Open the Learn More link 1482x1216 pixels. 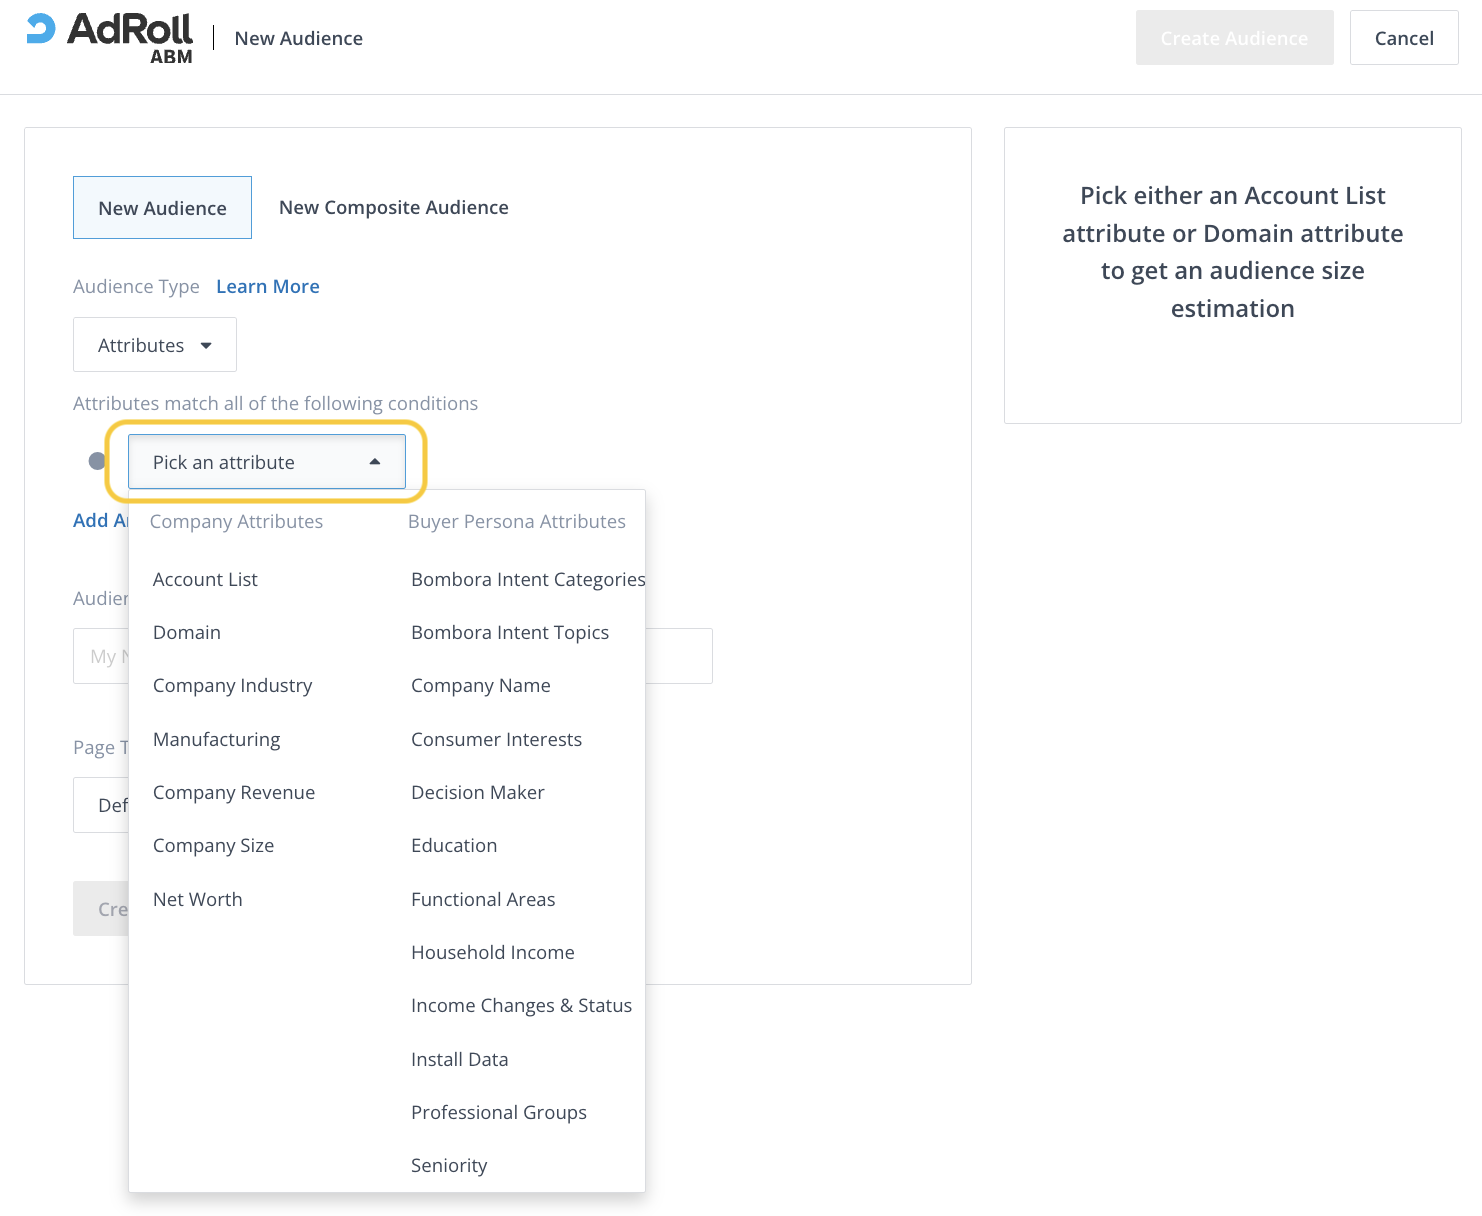268,286
